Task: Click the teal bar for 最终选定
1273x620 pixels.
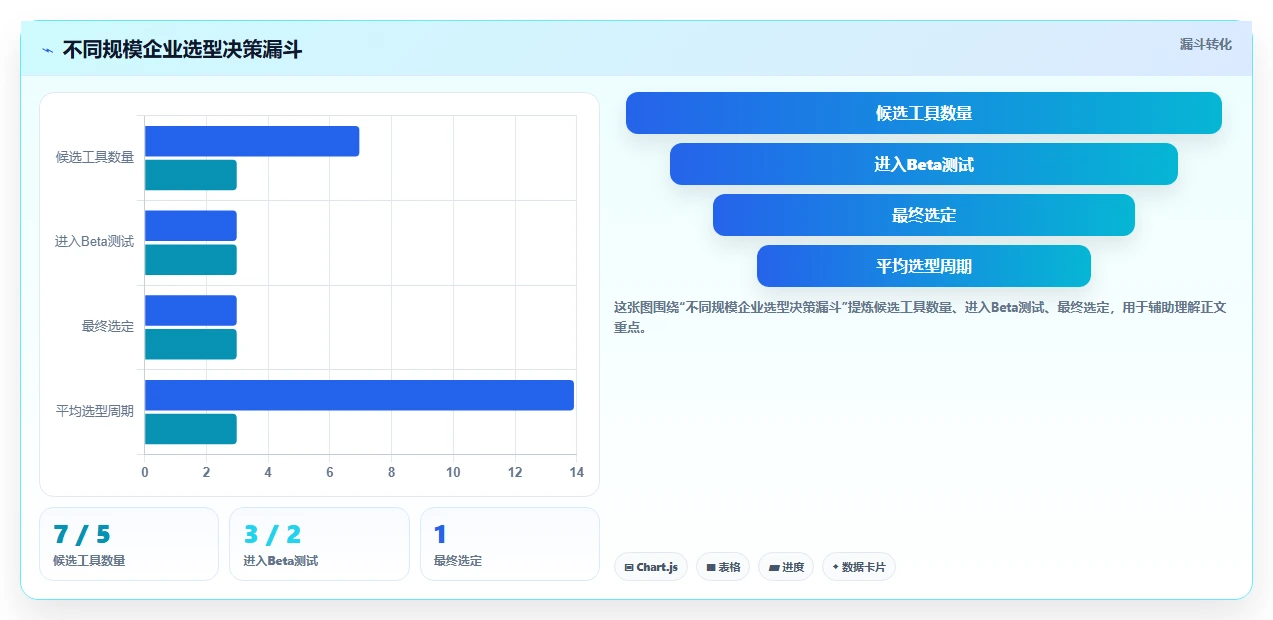Action: point(191,344)
